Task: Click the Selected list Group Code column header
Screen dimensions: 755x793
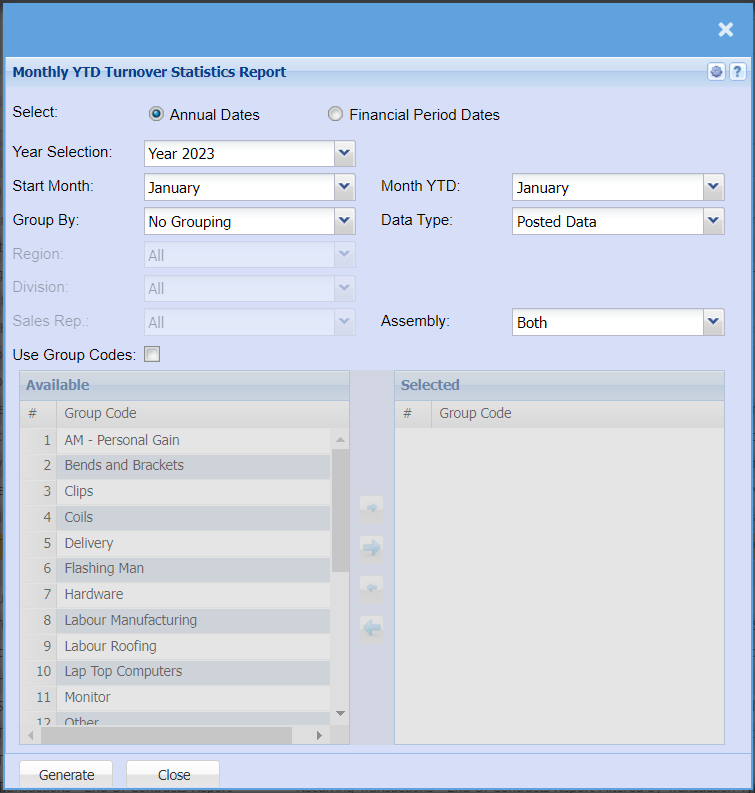Action: 578,414
